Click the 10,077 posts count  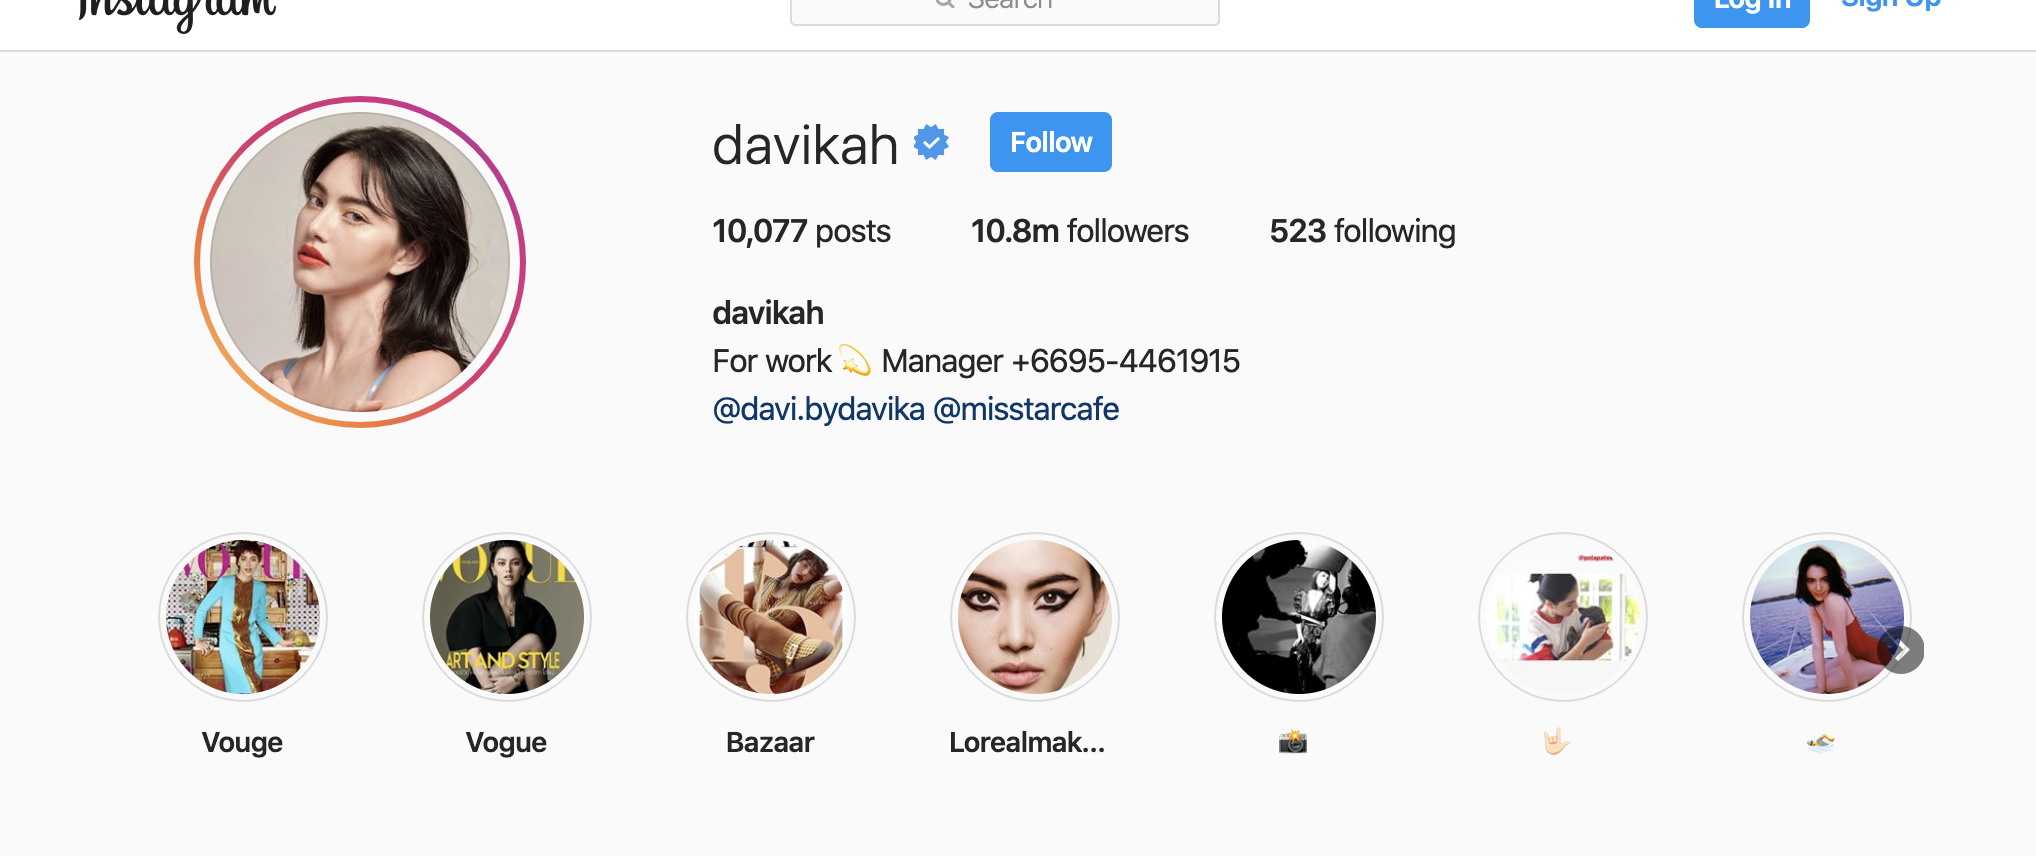click(802, 231)
